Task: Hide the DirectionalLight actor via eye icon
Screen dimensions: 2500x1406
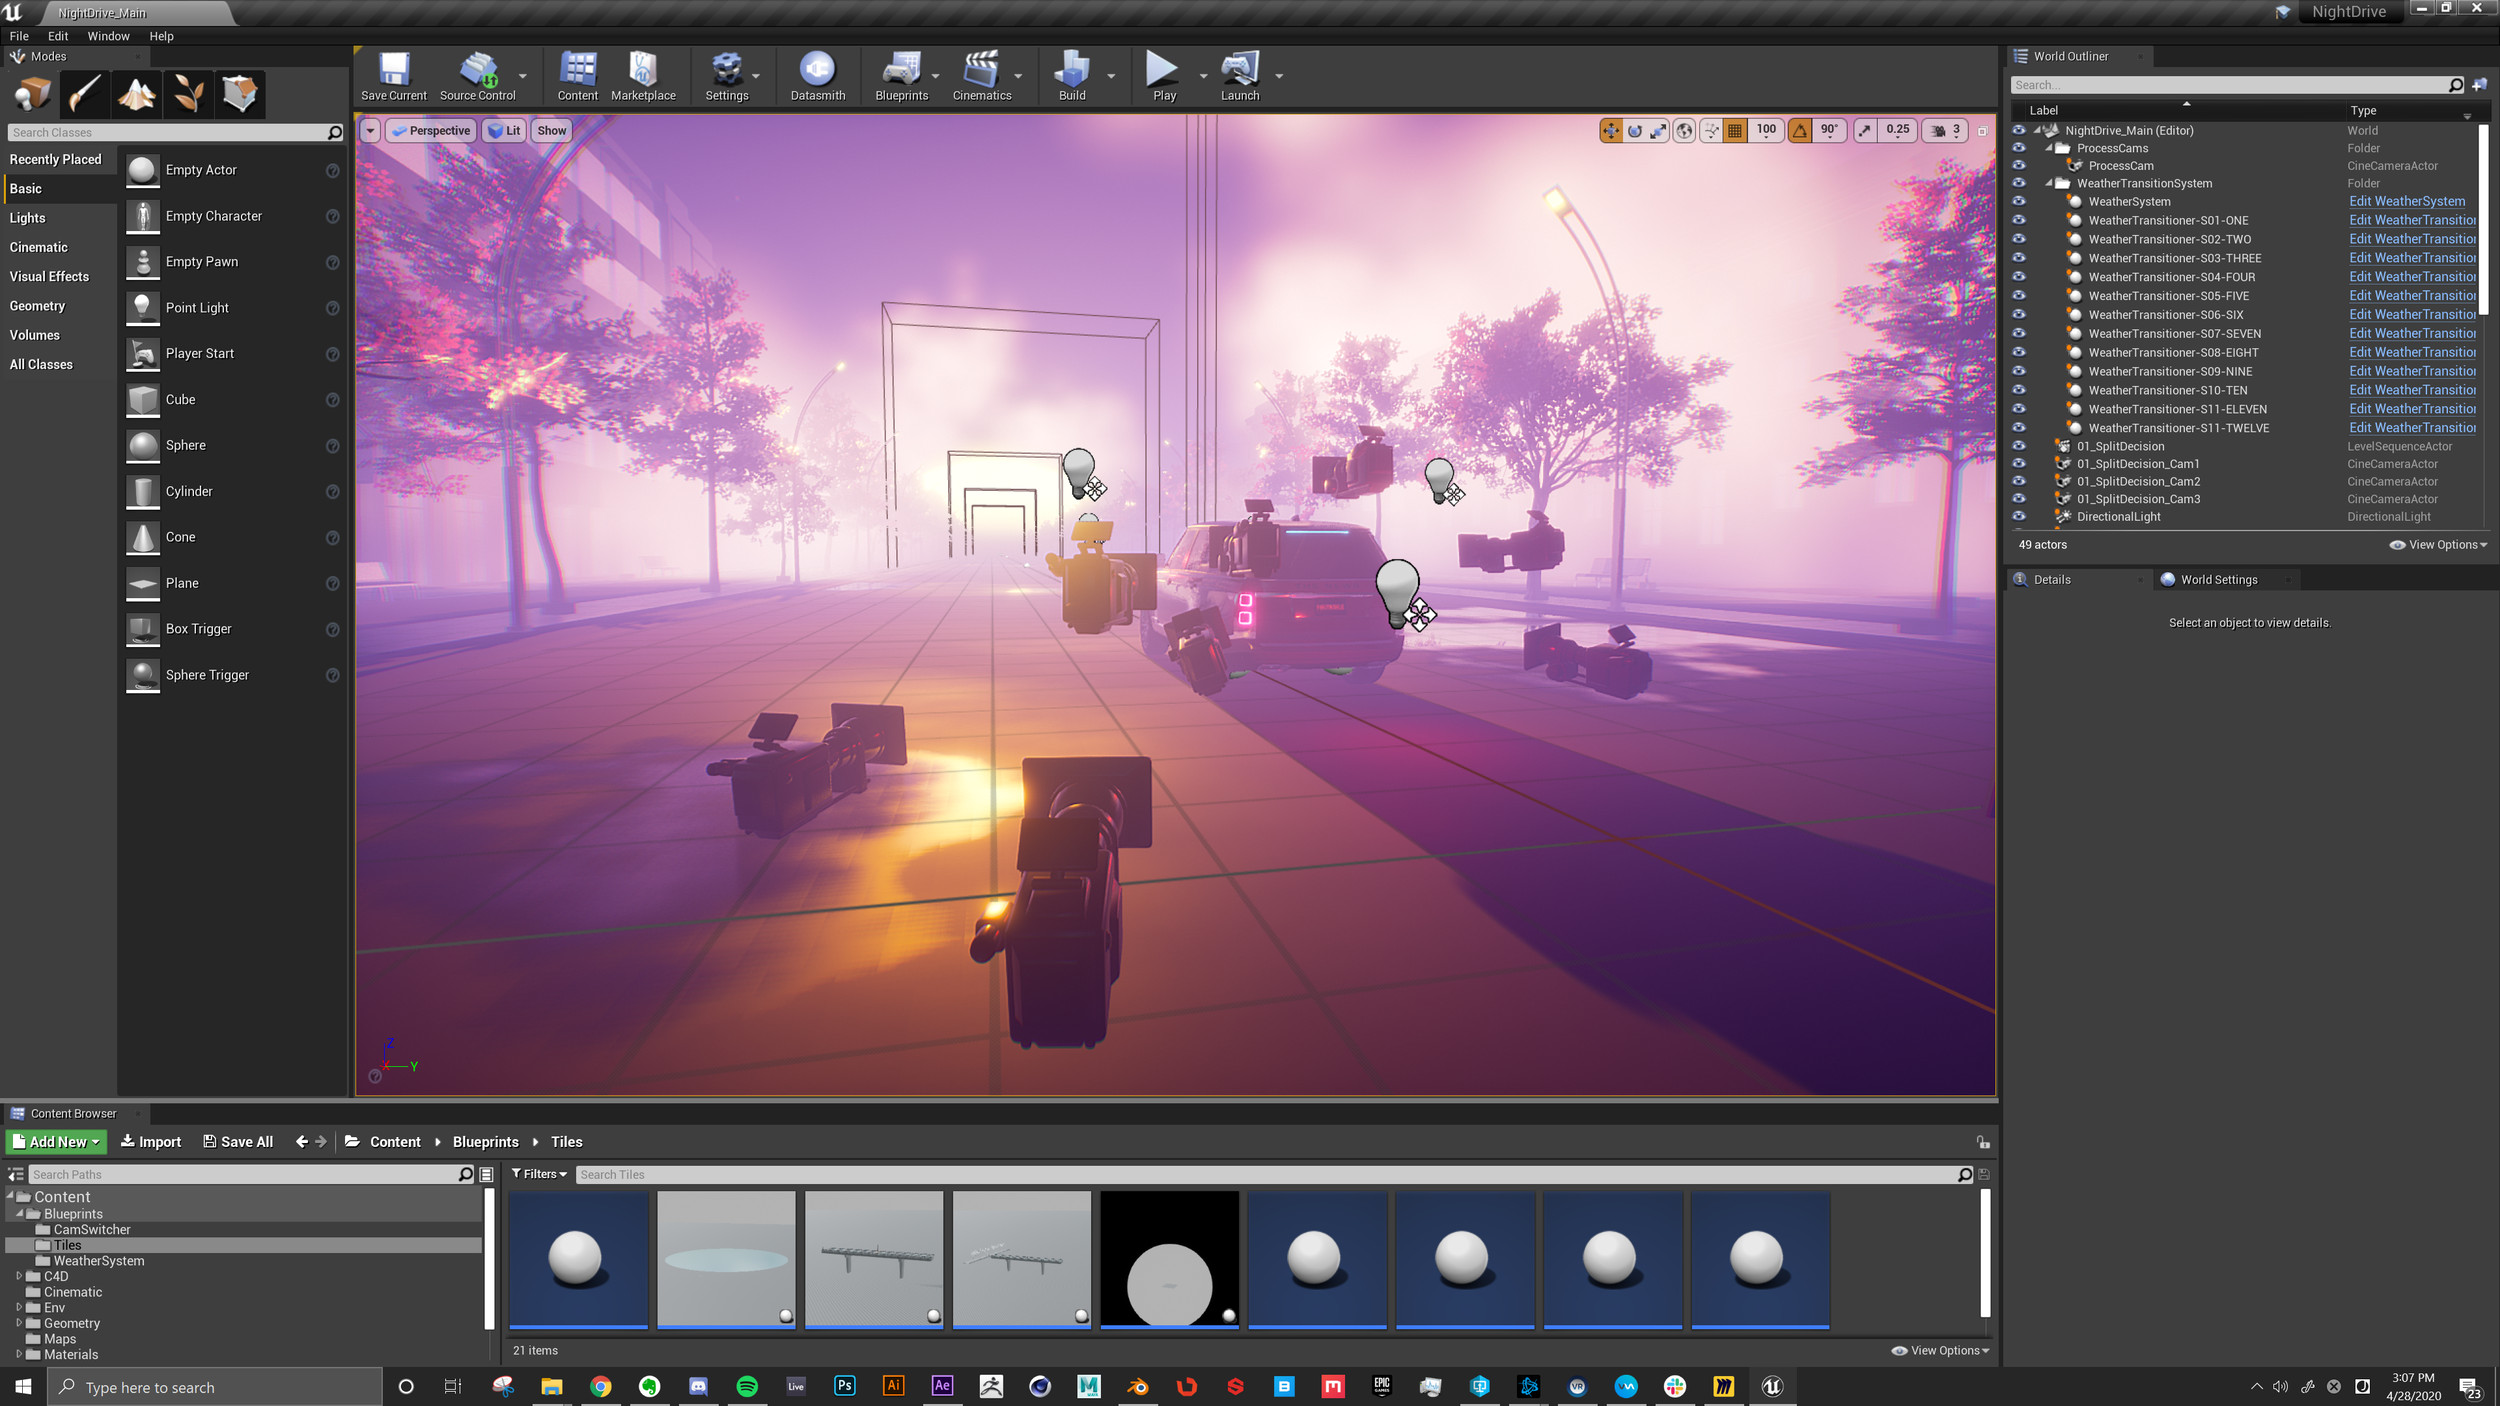Action: pyautogui.click(x=2018, y=517)
